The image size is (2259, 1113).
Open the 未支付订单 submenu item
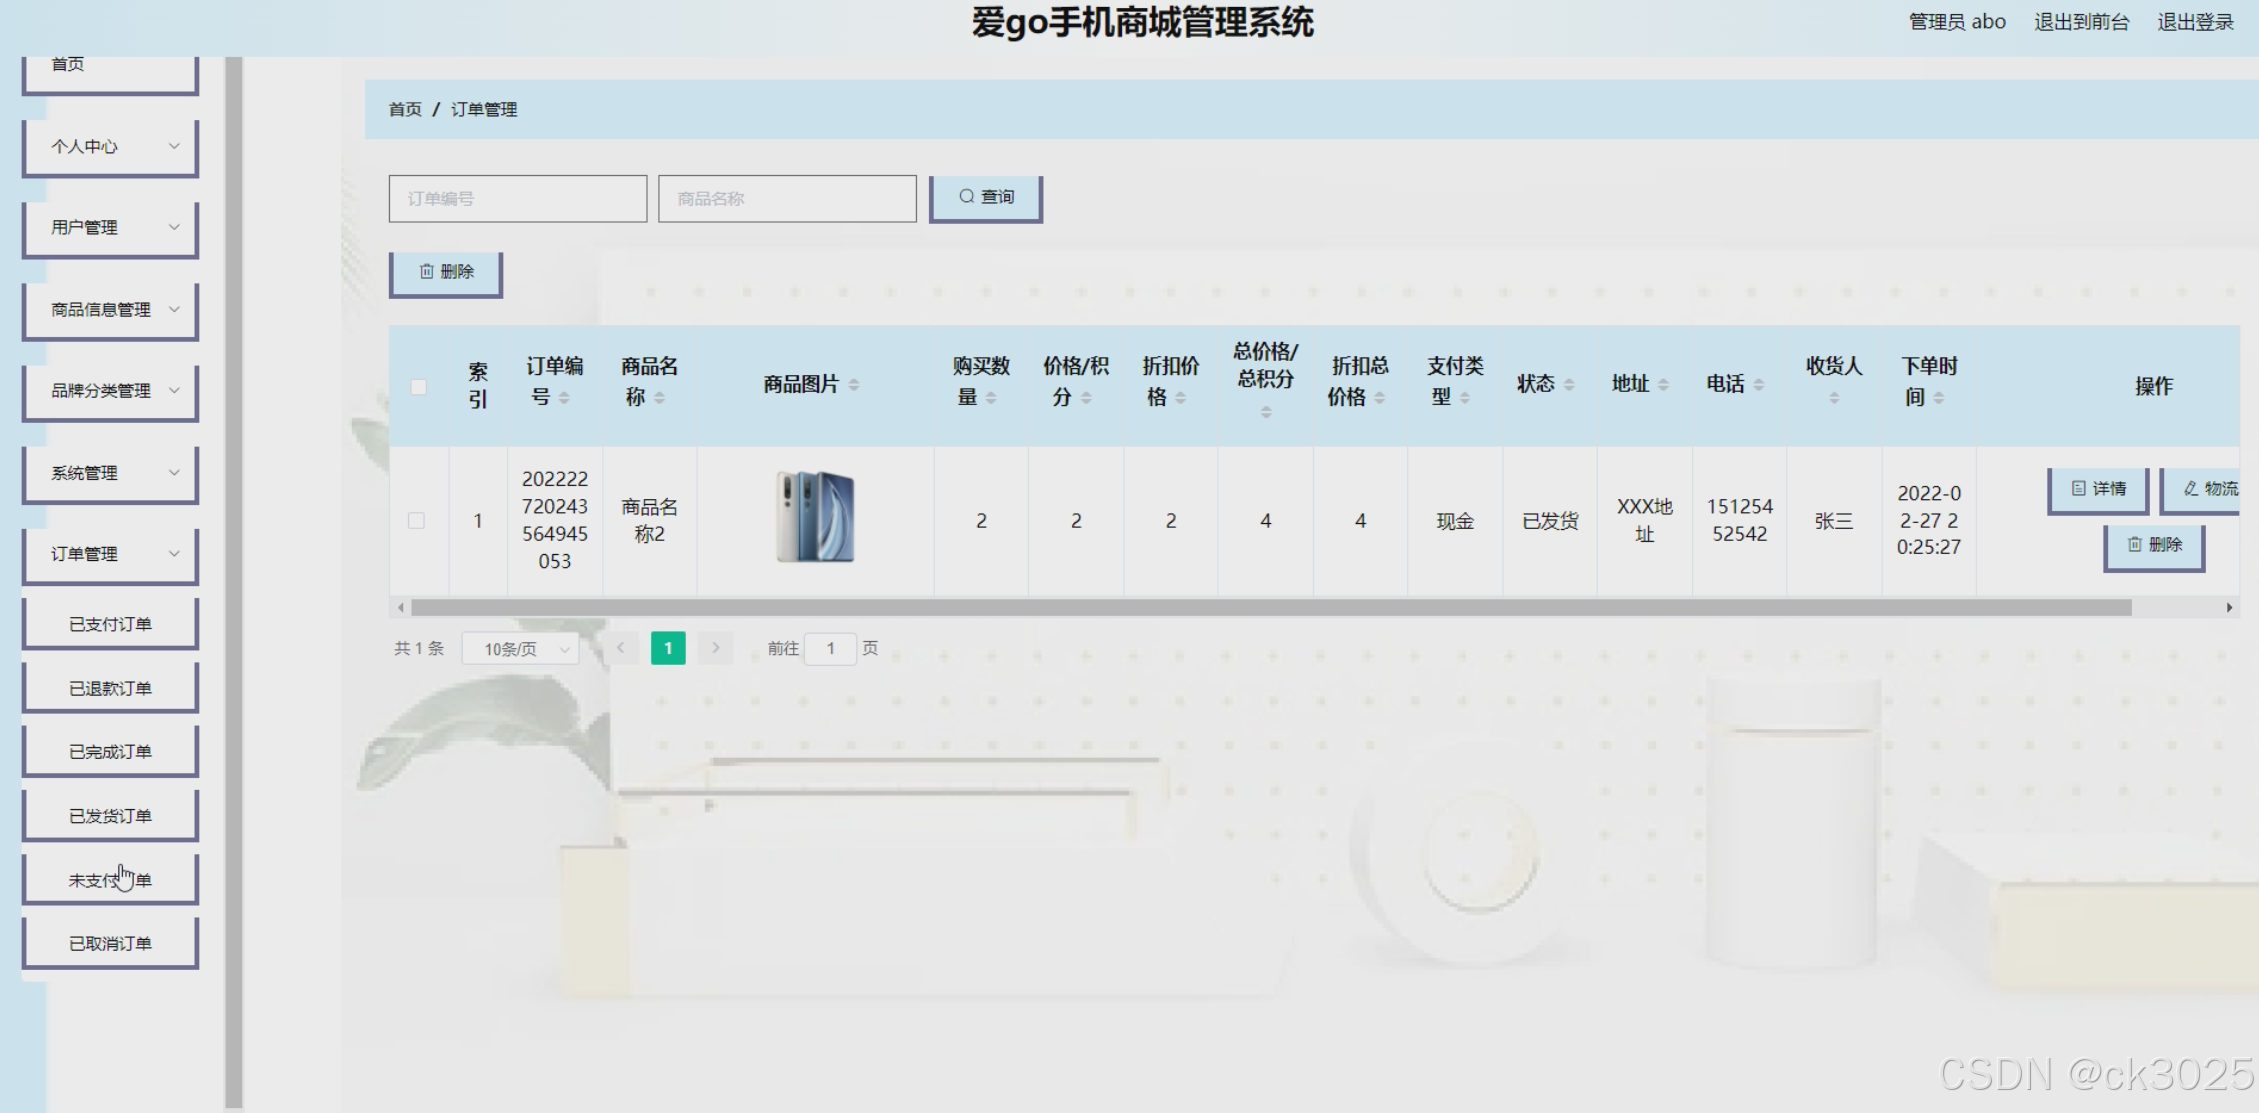(x=110, y=880)
